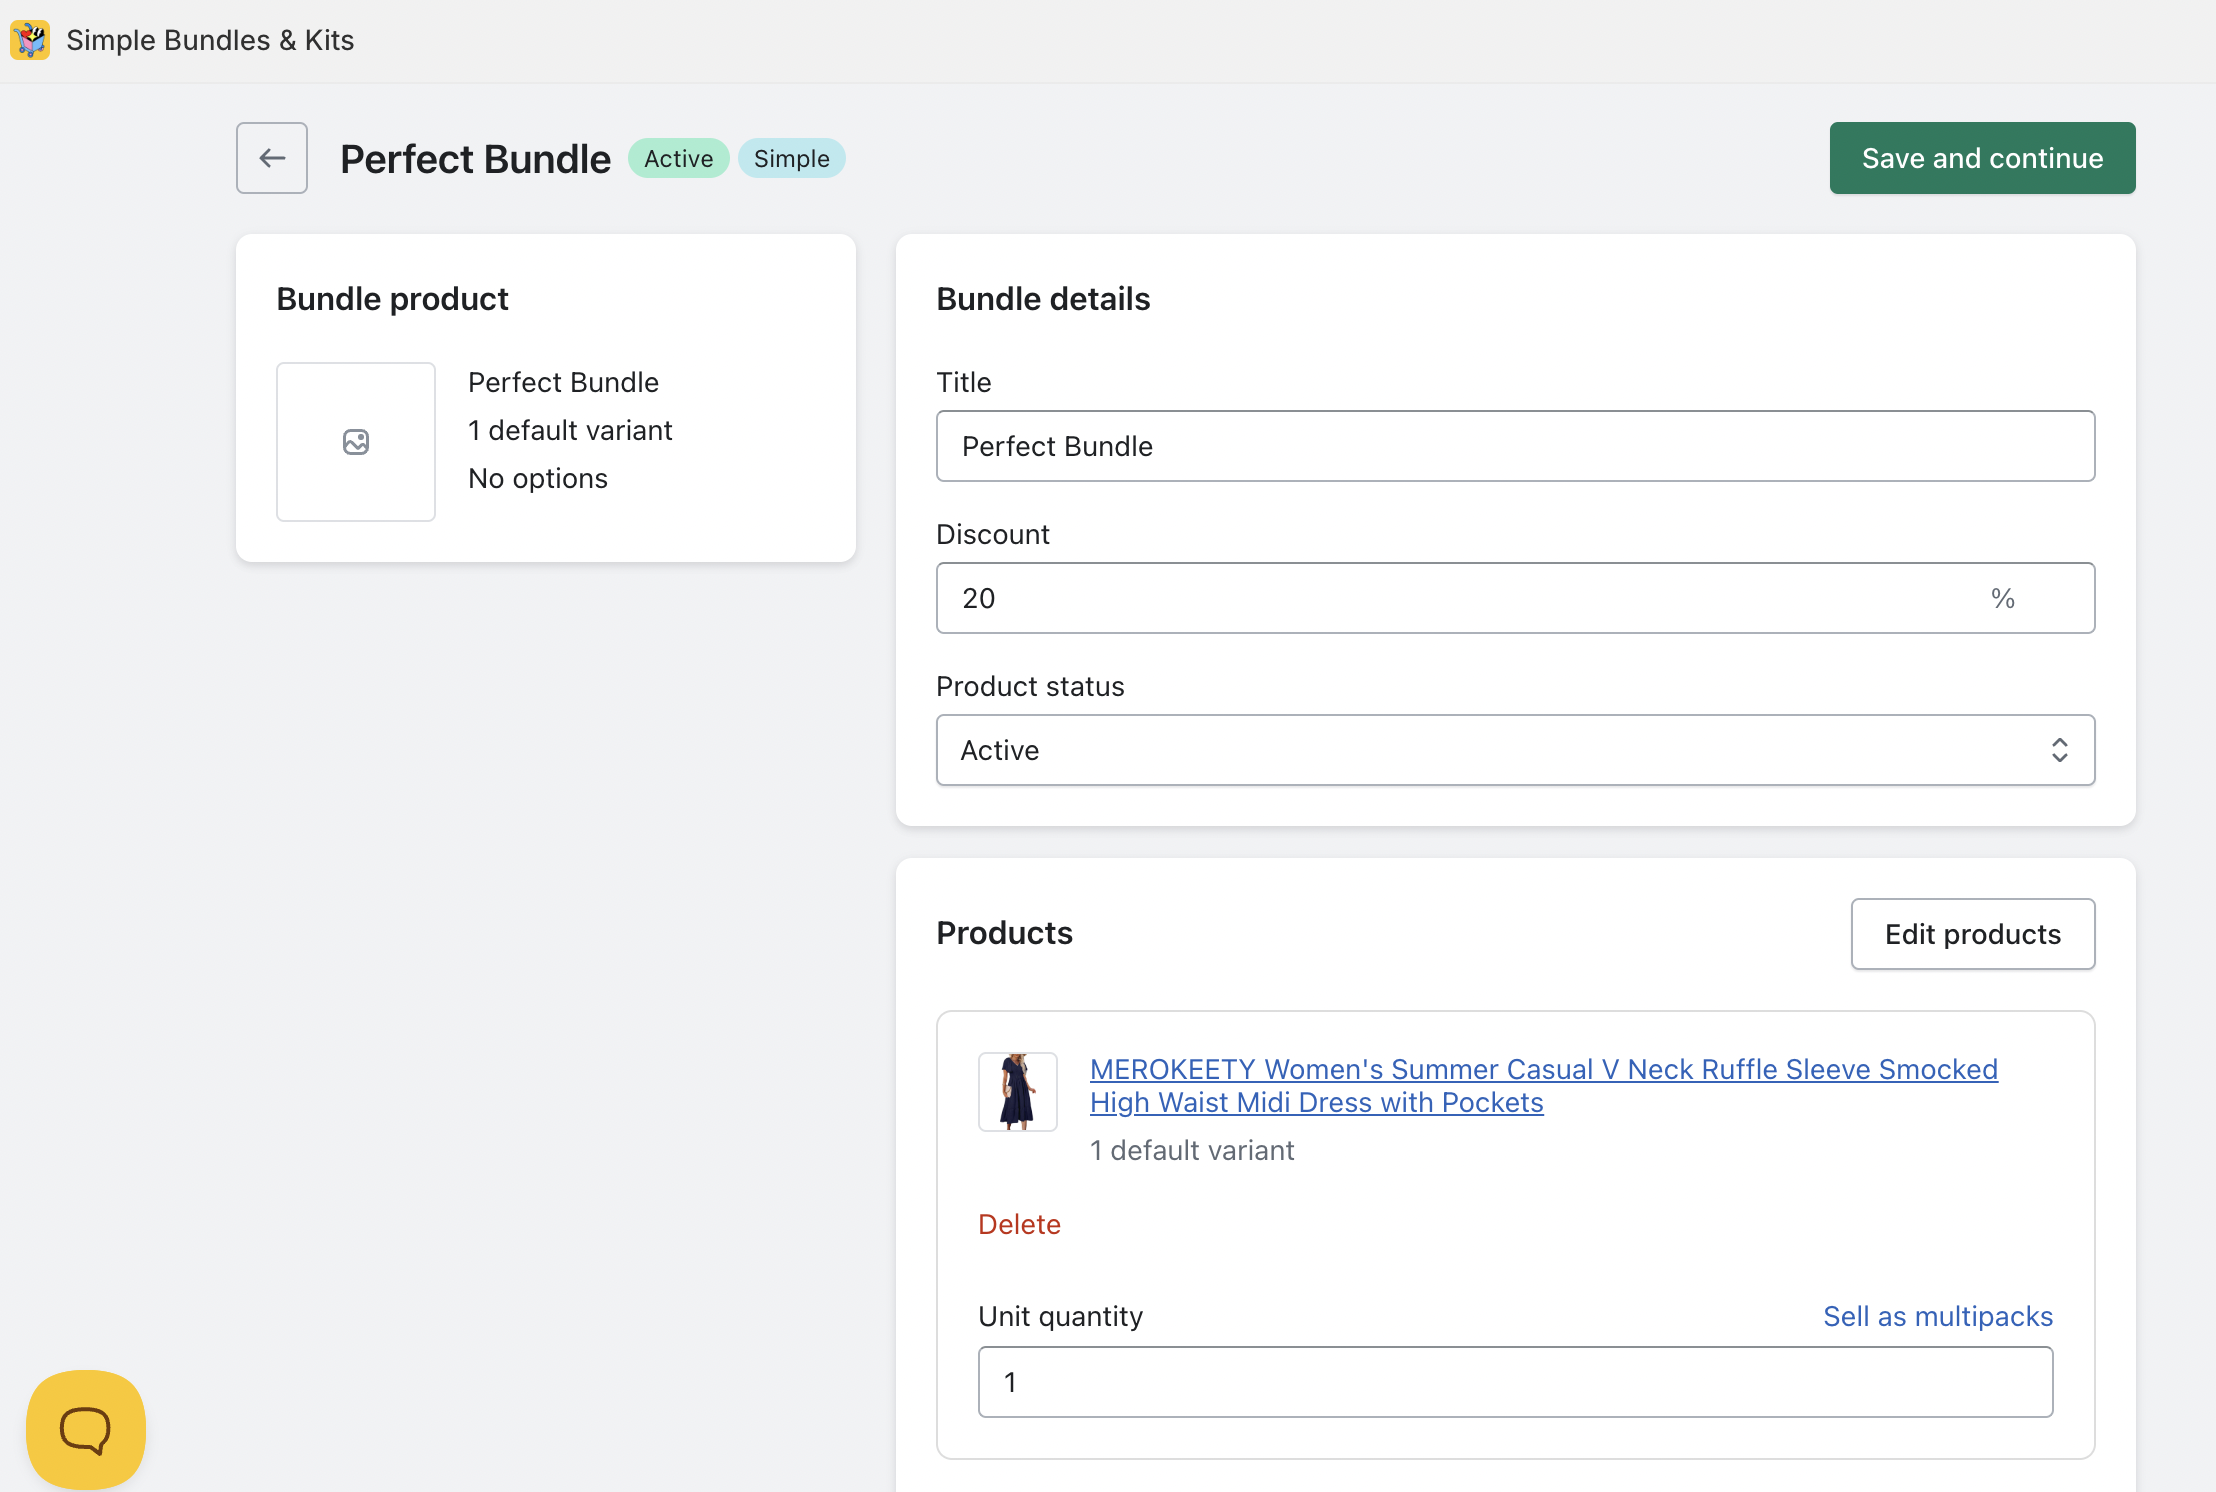2216x1492 pixels.
Task: Delete the MEROKEETY dress from bundle
Action: (x=1019, y=1224)
